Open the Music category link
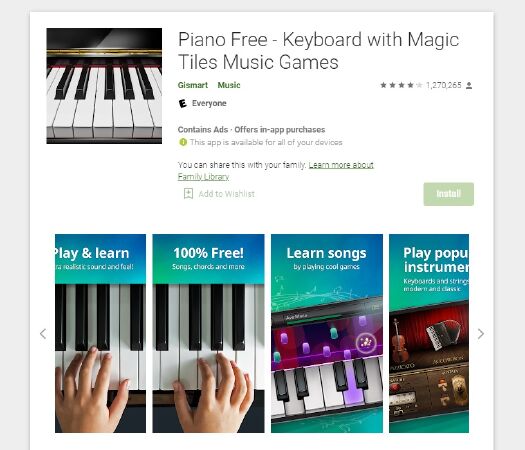Image resolution: width=525 pixels, height=450 pixels. click(229, 85)
